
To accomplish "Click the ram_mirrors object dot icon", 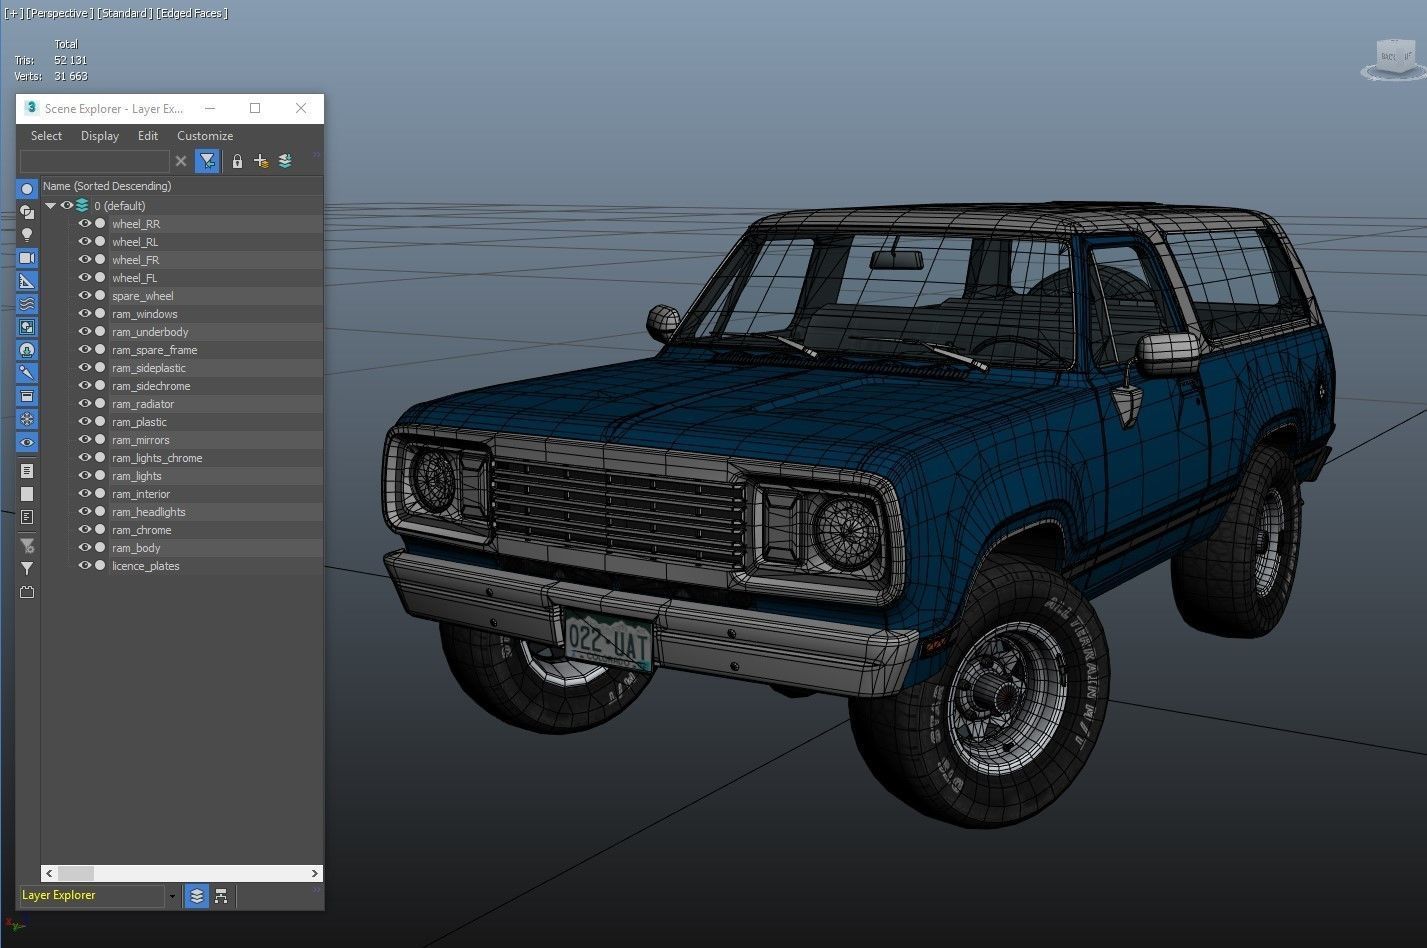I will point(100,440).
